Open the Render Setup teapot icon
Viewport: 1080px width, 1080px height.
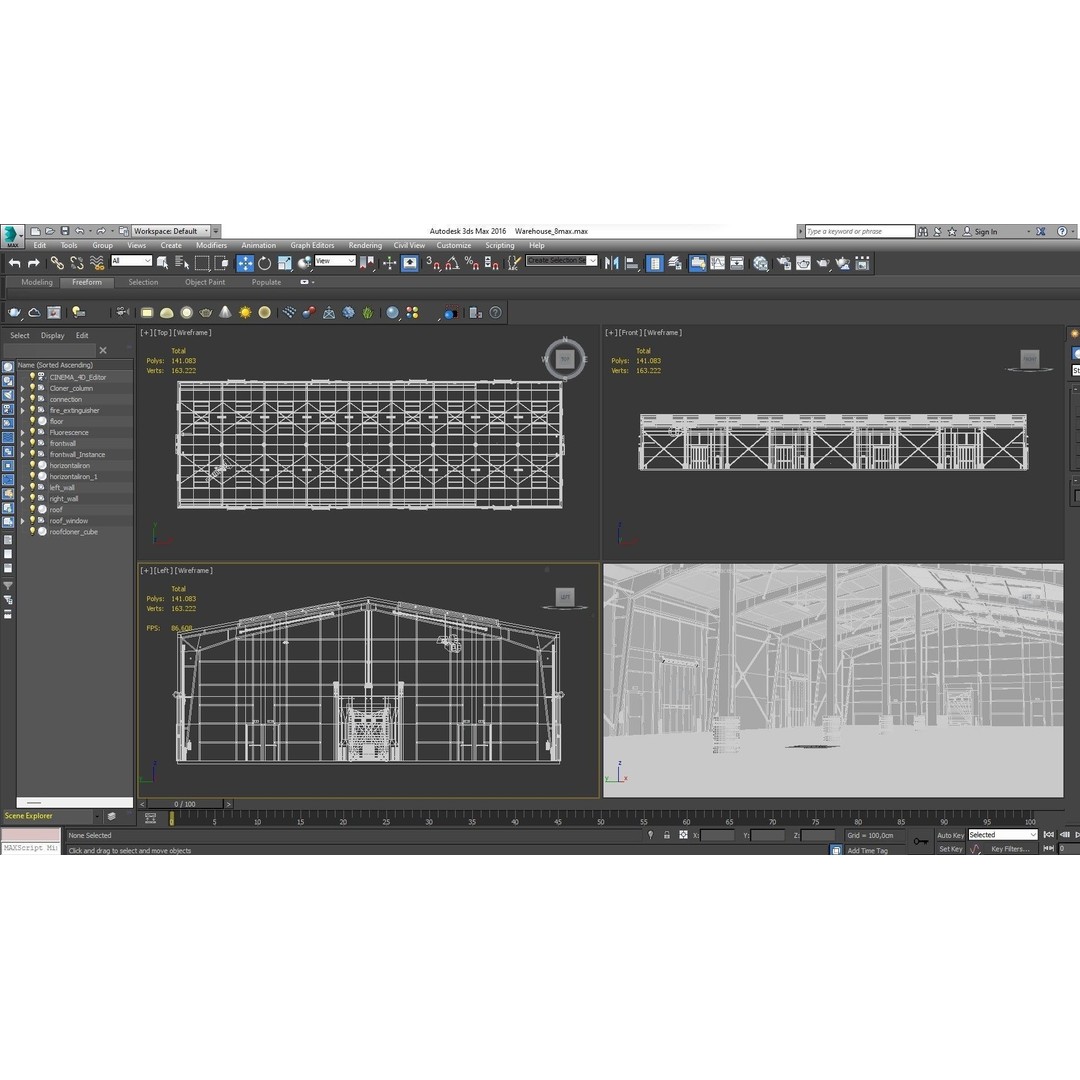point(783,263)
